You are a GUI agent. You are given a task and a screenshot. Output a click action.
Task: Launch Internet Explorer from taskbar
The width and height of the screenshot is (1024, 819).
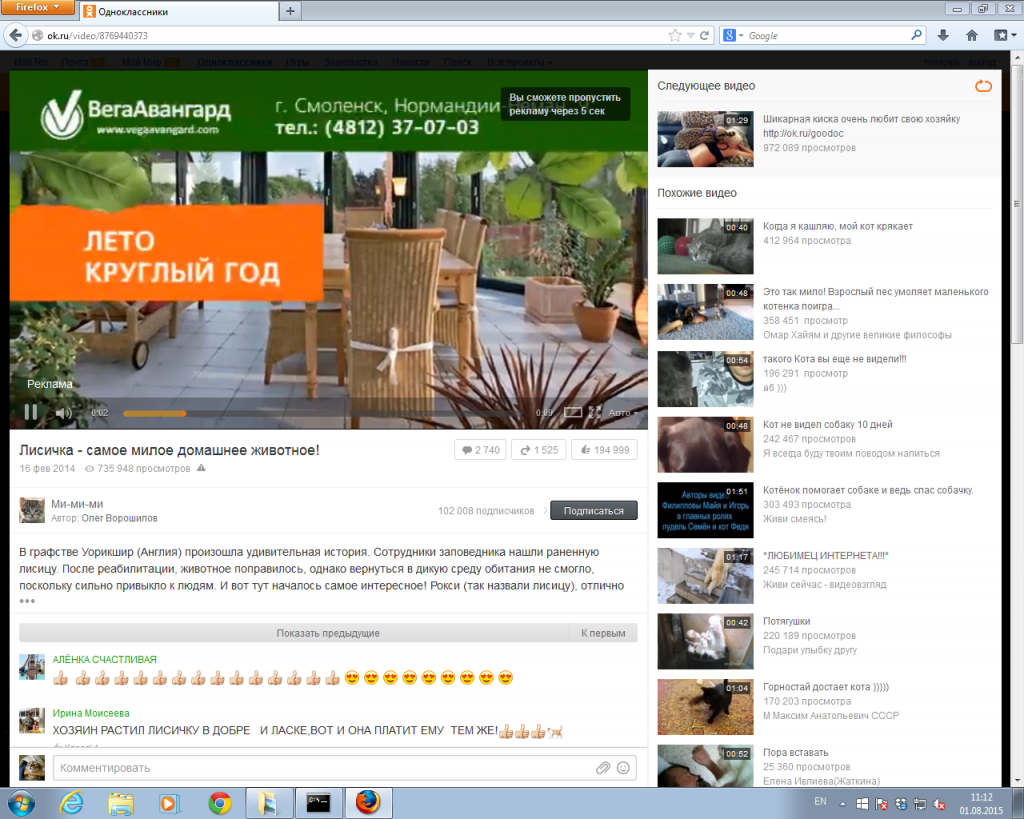71,803
